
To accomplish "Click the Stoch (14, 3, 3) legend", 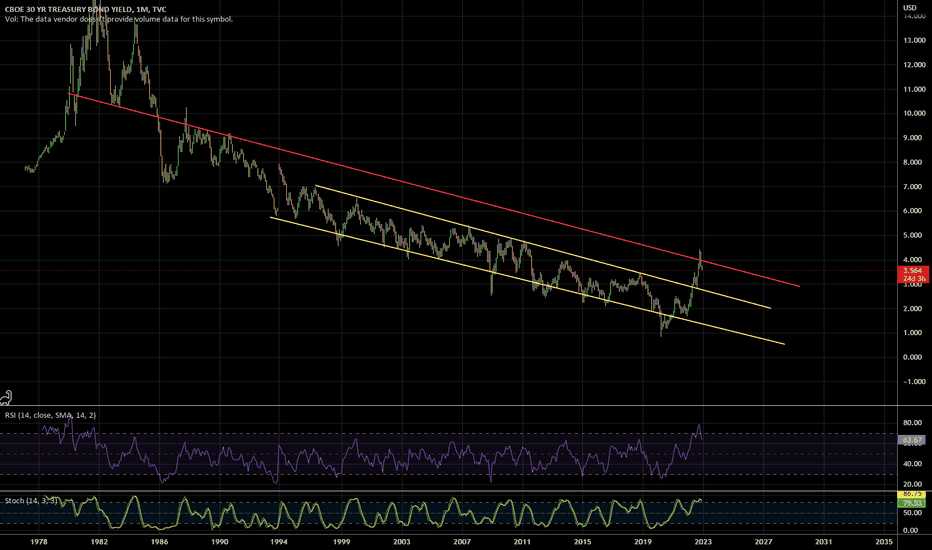I will point(31,501).
